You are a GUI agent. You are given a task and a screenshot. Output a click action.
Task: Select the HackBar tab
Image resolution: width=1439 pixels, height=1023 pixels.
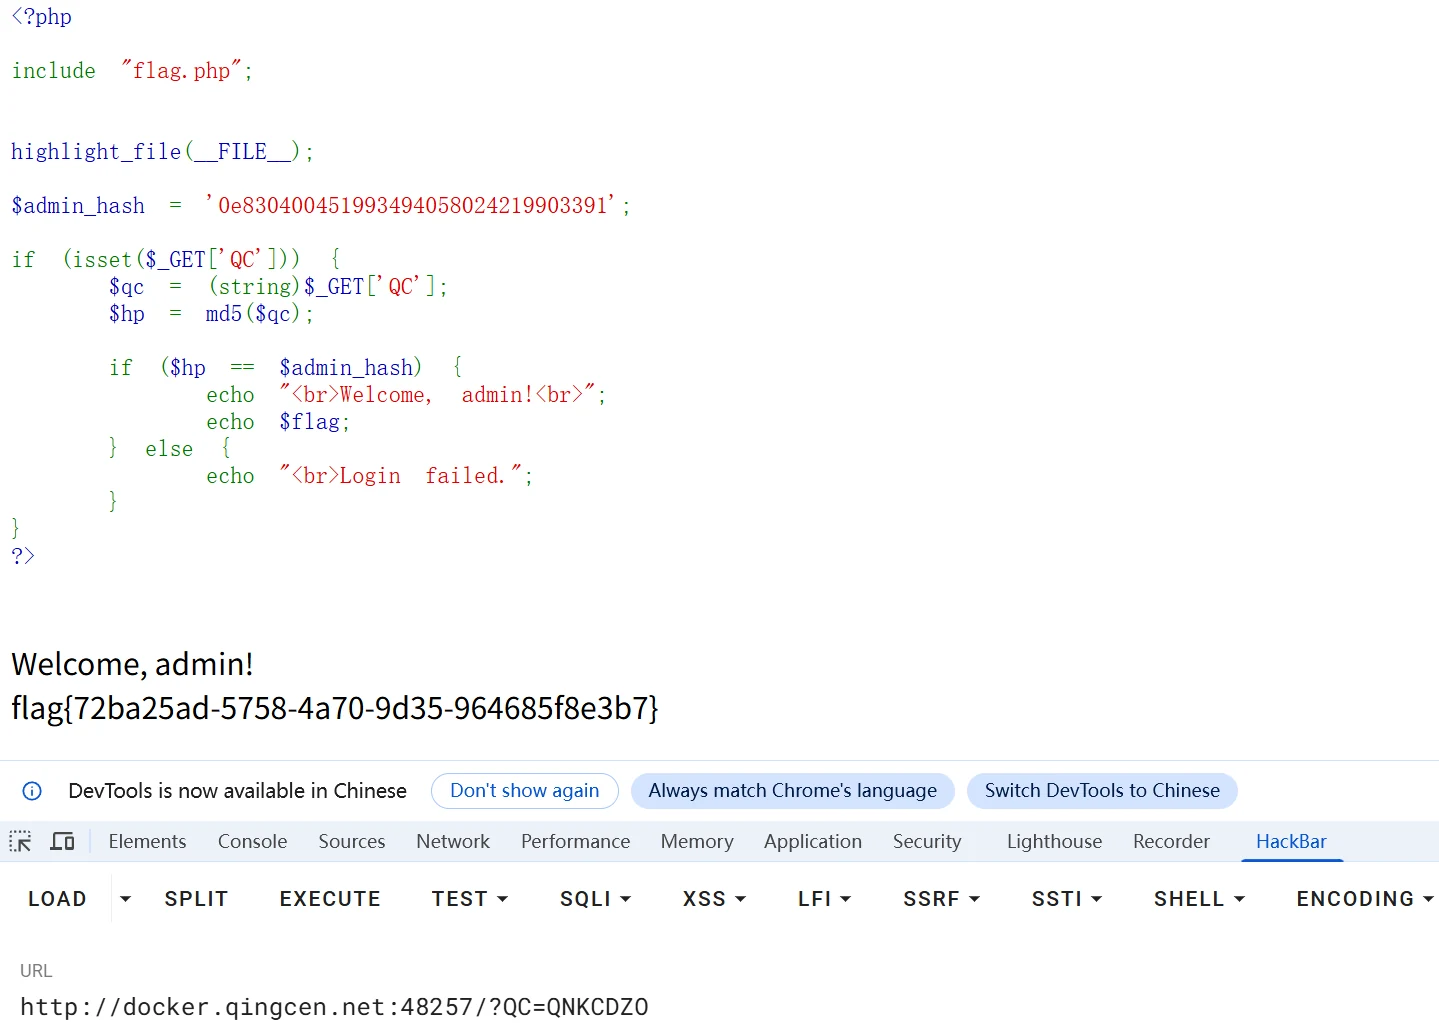[x=1291, y=841]
